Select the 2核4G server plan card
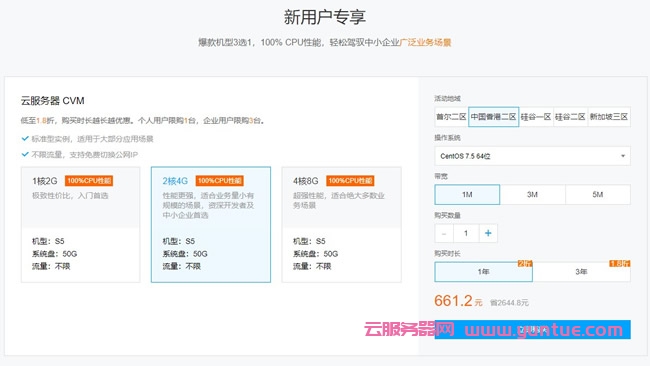Screen dimensions: 650x366 pos(211,225)
